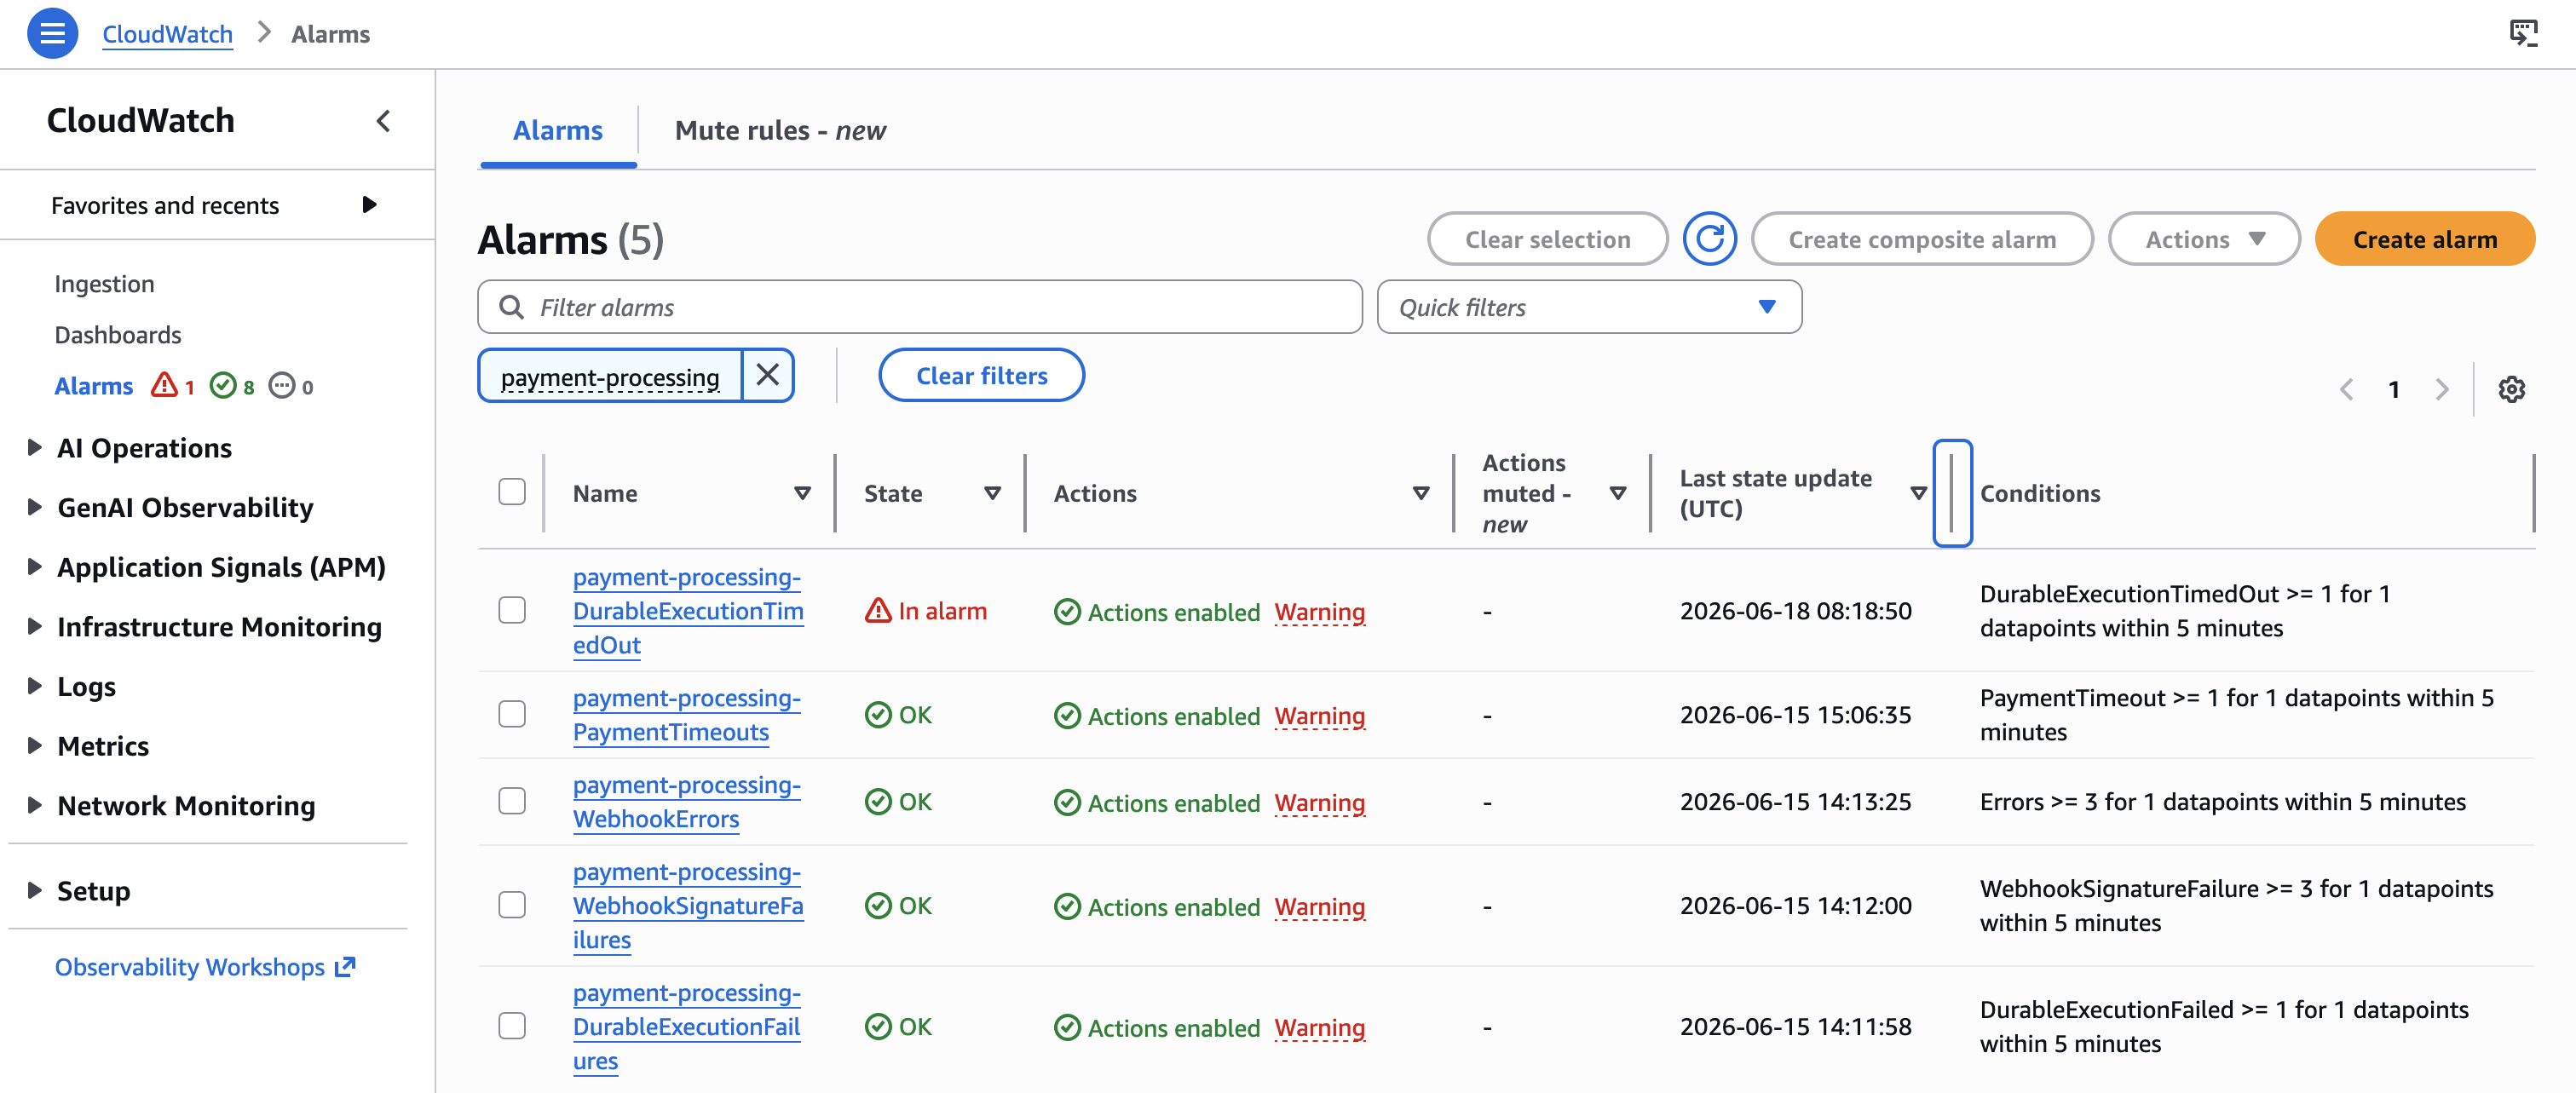
Task: Open the payment-processing-PaymentTimeouts alarm link
Action: pyautogui.click(x=686, y=714)
